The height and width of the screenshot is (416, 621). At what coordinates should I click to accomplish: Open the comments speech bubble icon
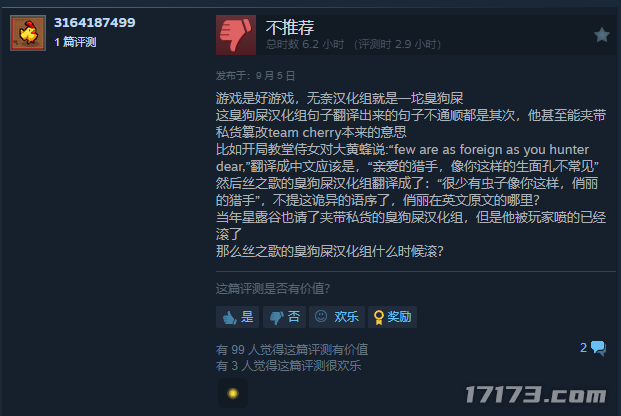tap(598, 348)
